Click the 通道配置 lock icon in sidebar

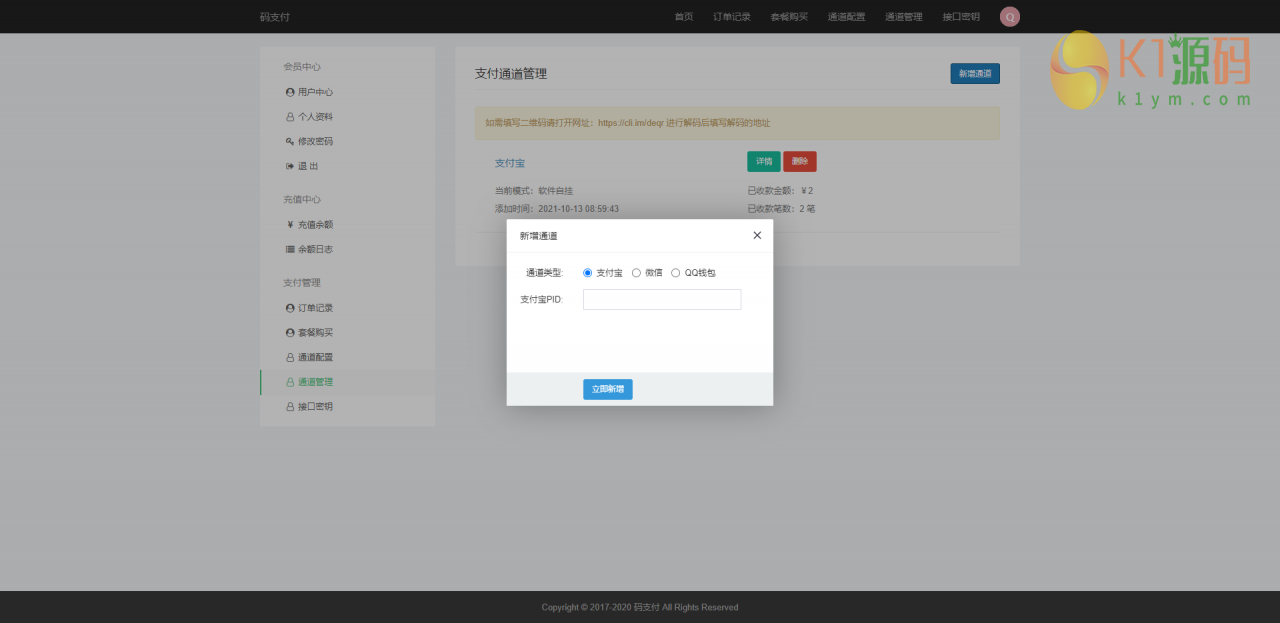click(289, 356)
